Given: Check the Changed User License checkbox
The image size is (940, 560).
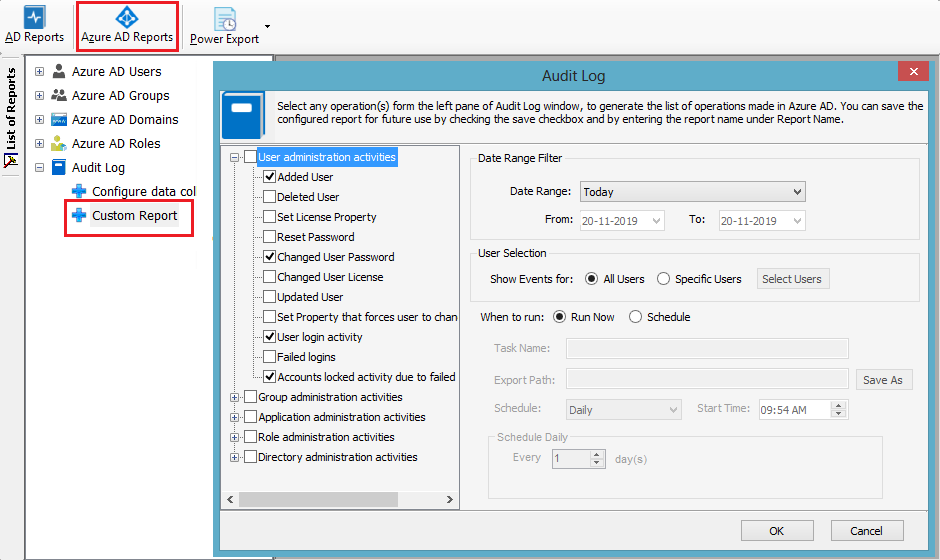Looking at the screenshot, I should [x=270, y=277].
